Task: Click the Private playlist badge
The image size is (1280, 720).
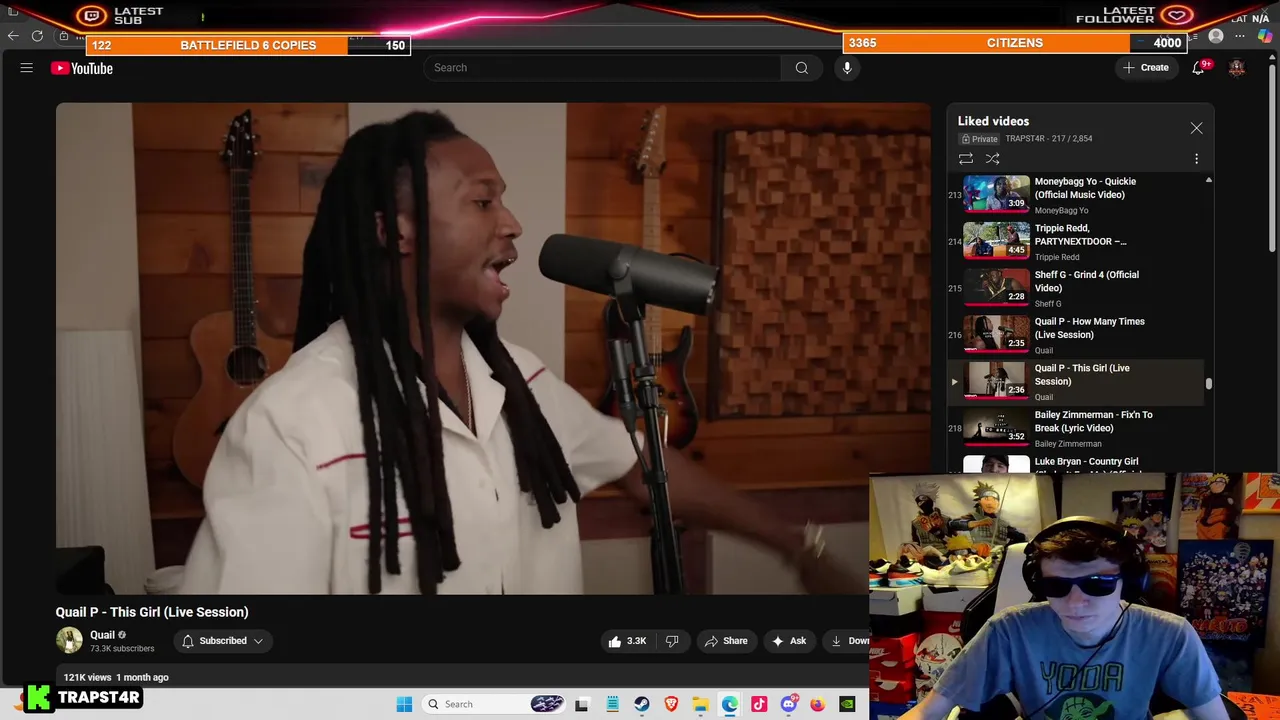Action: click(980, 139)
